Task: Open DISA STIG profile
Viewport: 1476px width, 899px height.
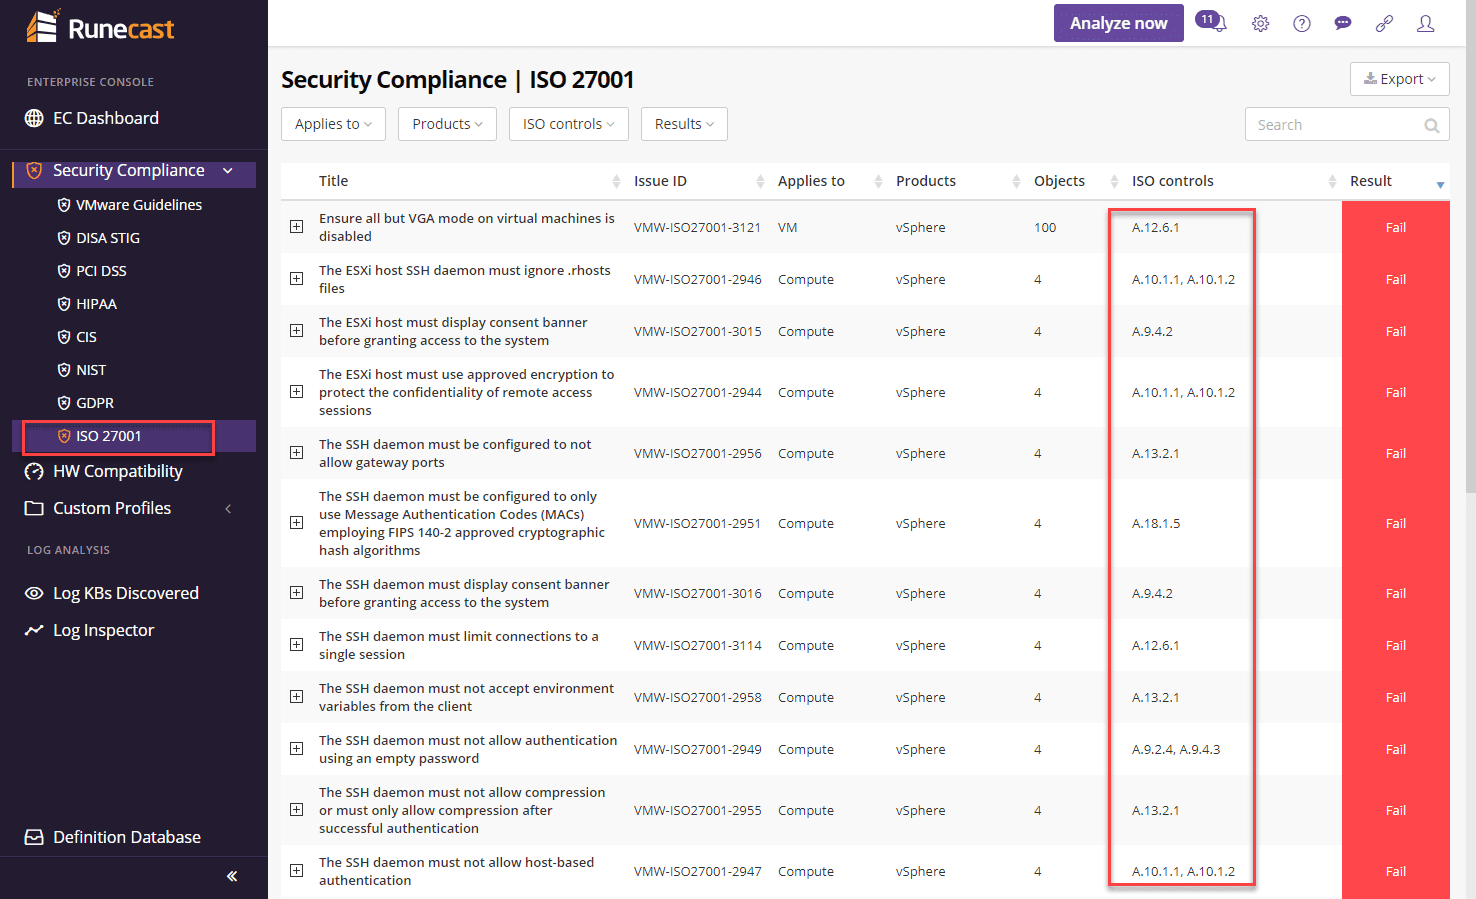Action: pos(108,238)
